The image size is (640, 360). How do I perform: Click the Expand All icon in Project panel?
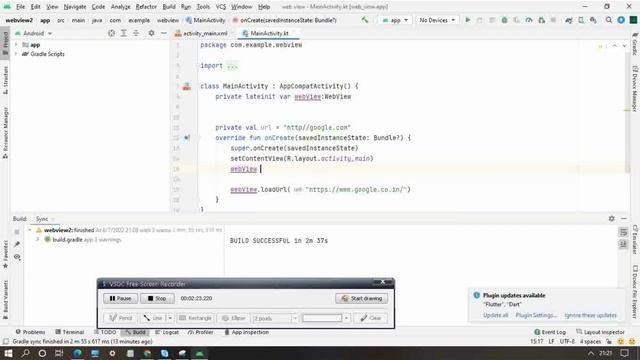(x=124, y=33)
